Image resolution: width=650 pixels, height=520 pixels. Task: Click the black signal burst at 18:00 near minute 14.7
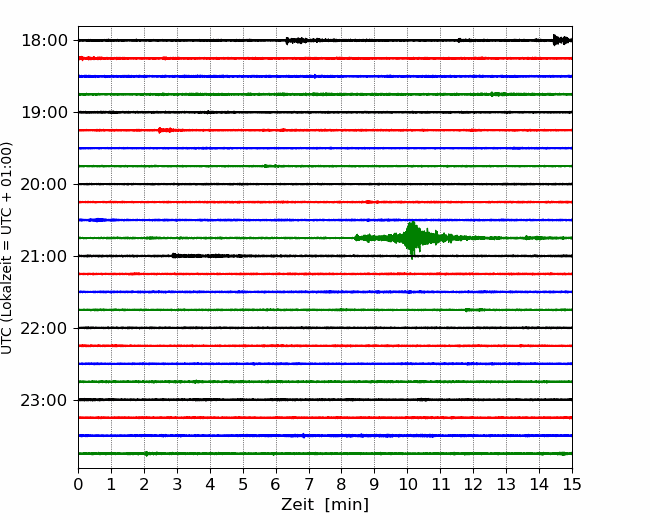pos(562,40)
